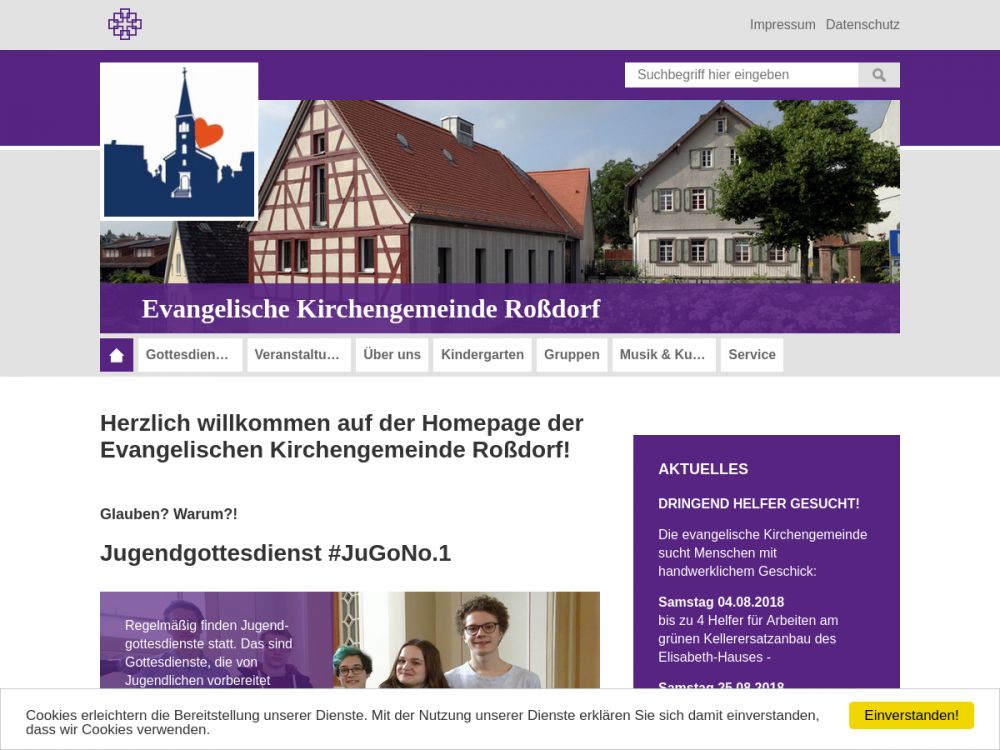The width and height of the screenshot is (1000, 750).
Task: Click the Evangelische Kirchengemeinde Roßdorf title
Action: [371, 309]
